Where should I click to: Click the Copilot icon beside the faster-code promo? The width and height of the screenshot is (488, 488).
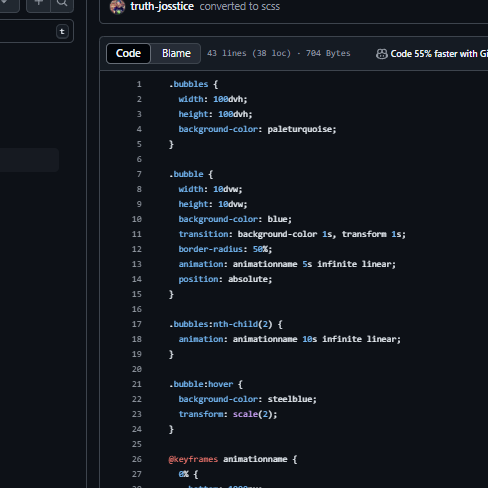tap(382, 54)
